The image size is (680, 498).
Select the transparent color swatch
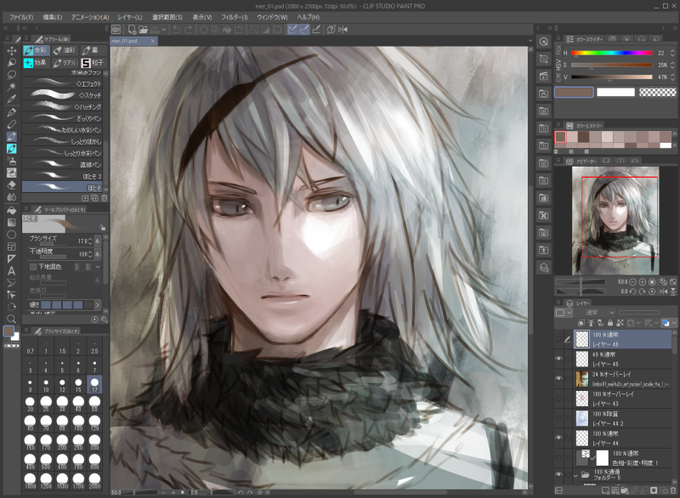point(657,92)
